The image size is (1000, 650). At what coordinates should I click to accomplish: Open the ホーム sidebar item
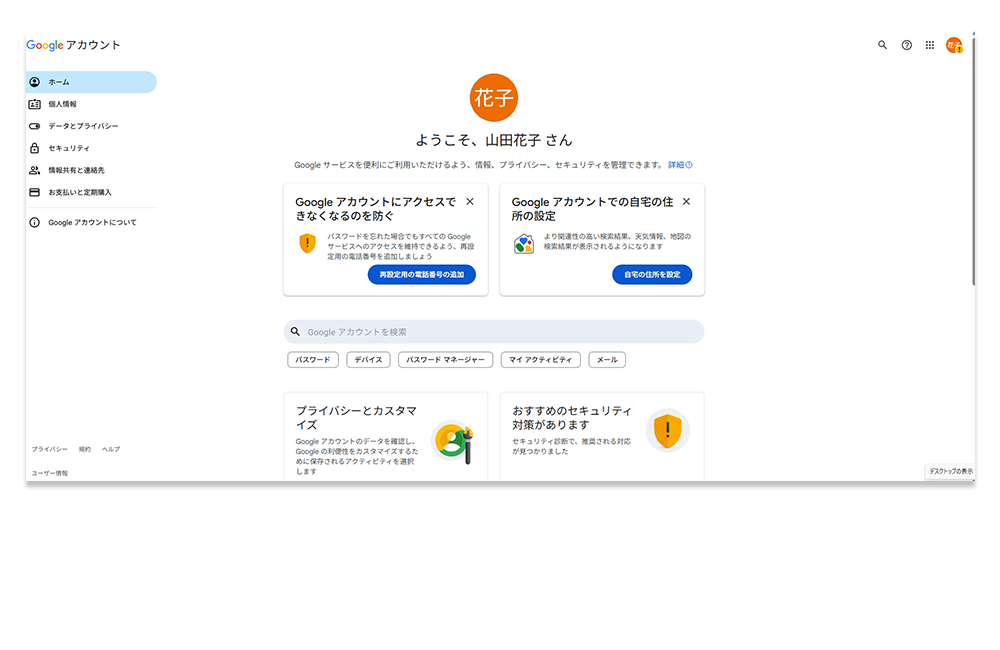91,82
